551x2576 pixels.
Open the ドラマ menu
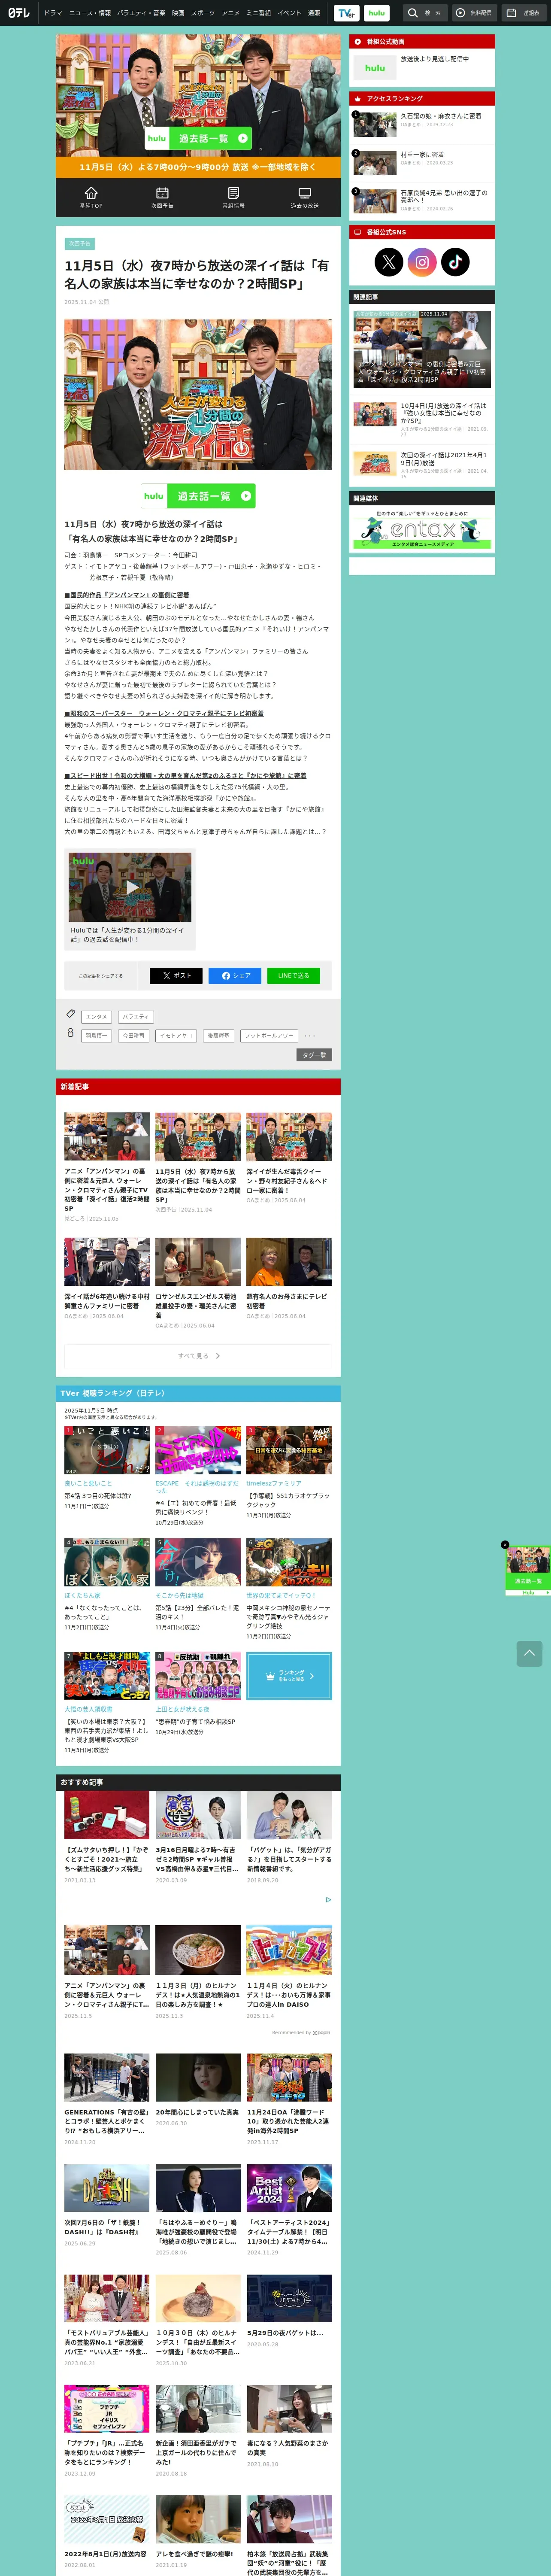pyautogui.click(x=53, y=13)
